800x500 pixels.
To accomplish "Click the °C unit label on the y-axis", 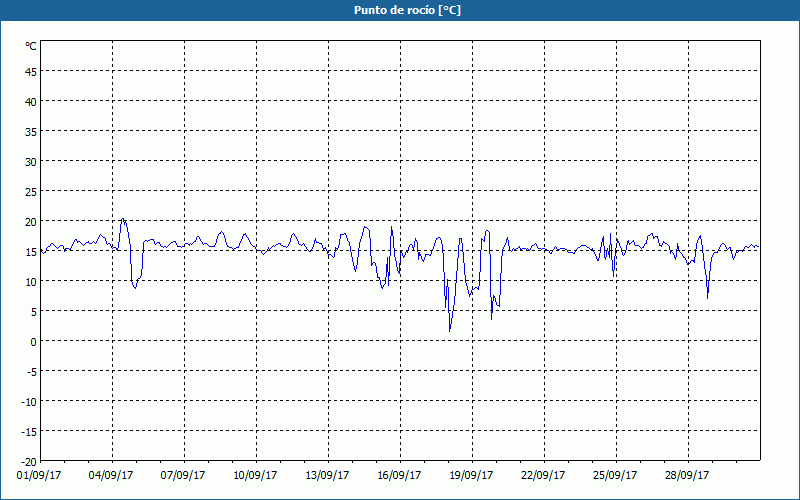I will pyautogui.click(x=31, y=46).
